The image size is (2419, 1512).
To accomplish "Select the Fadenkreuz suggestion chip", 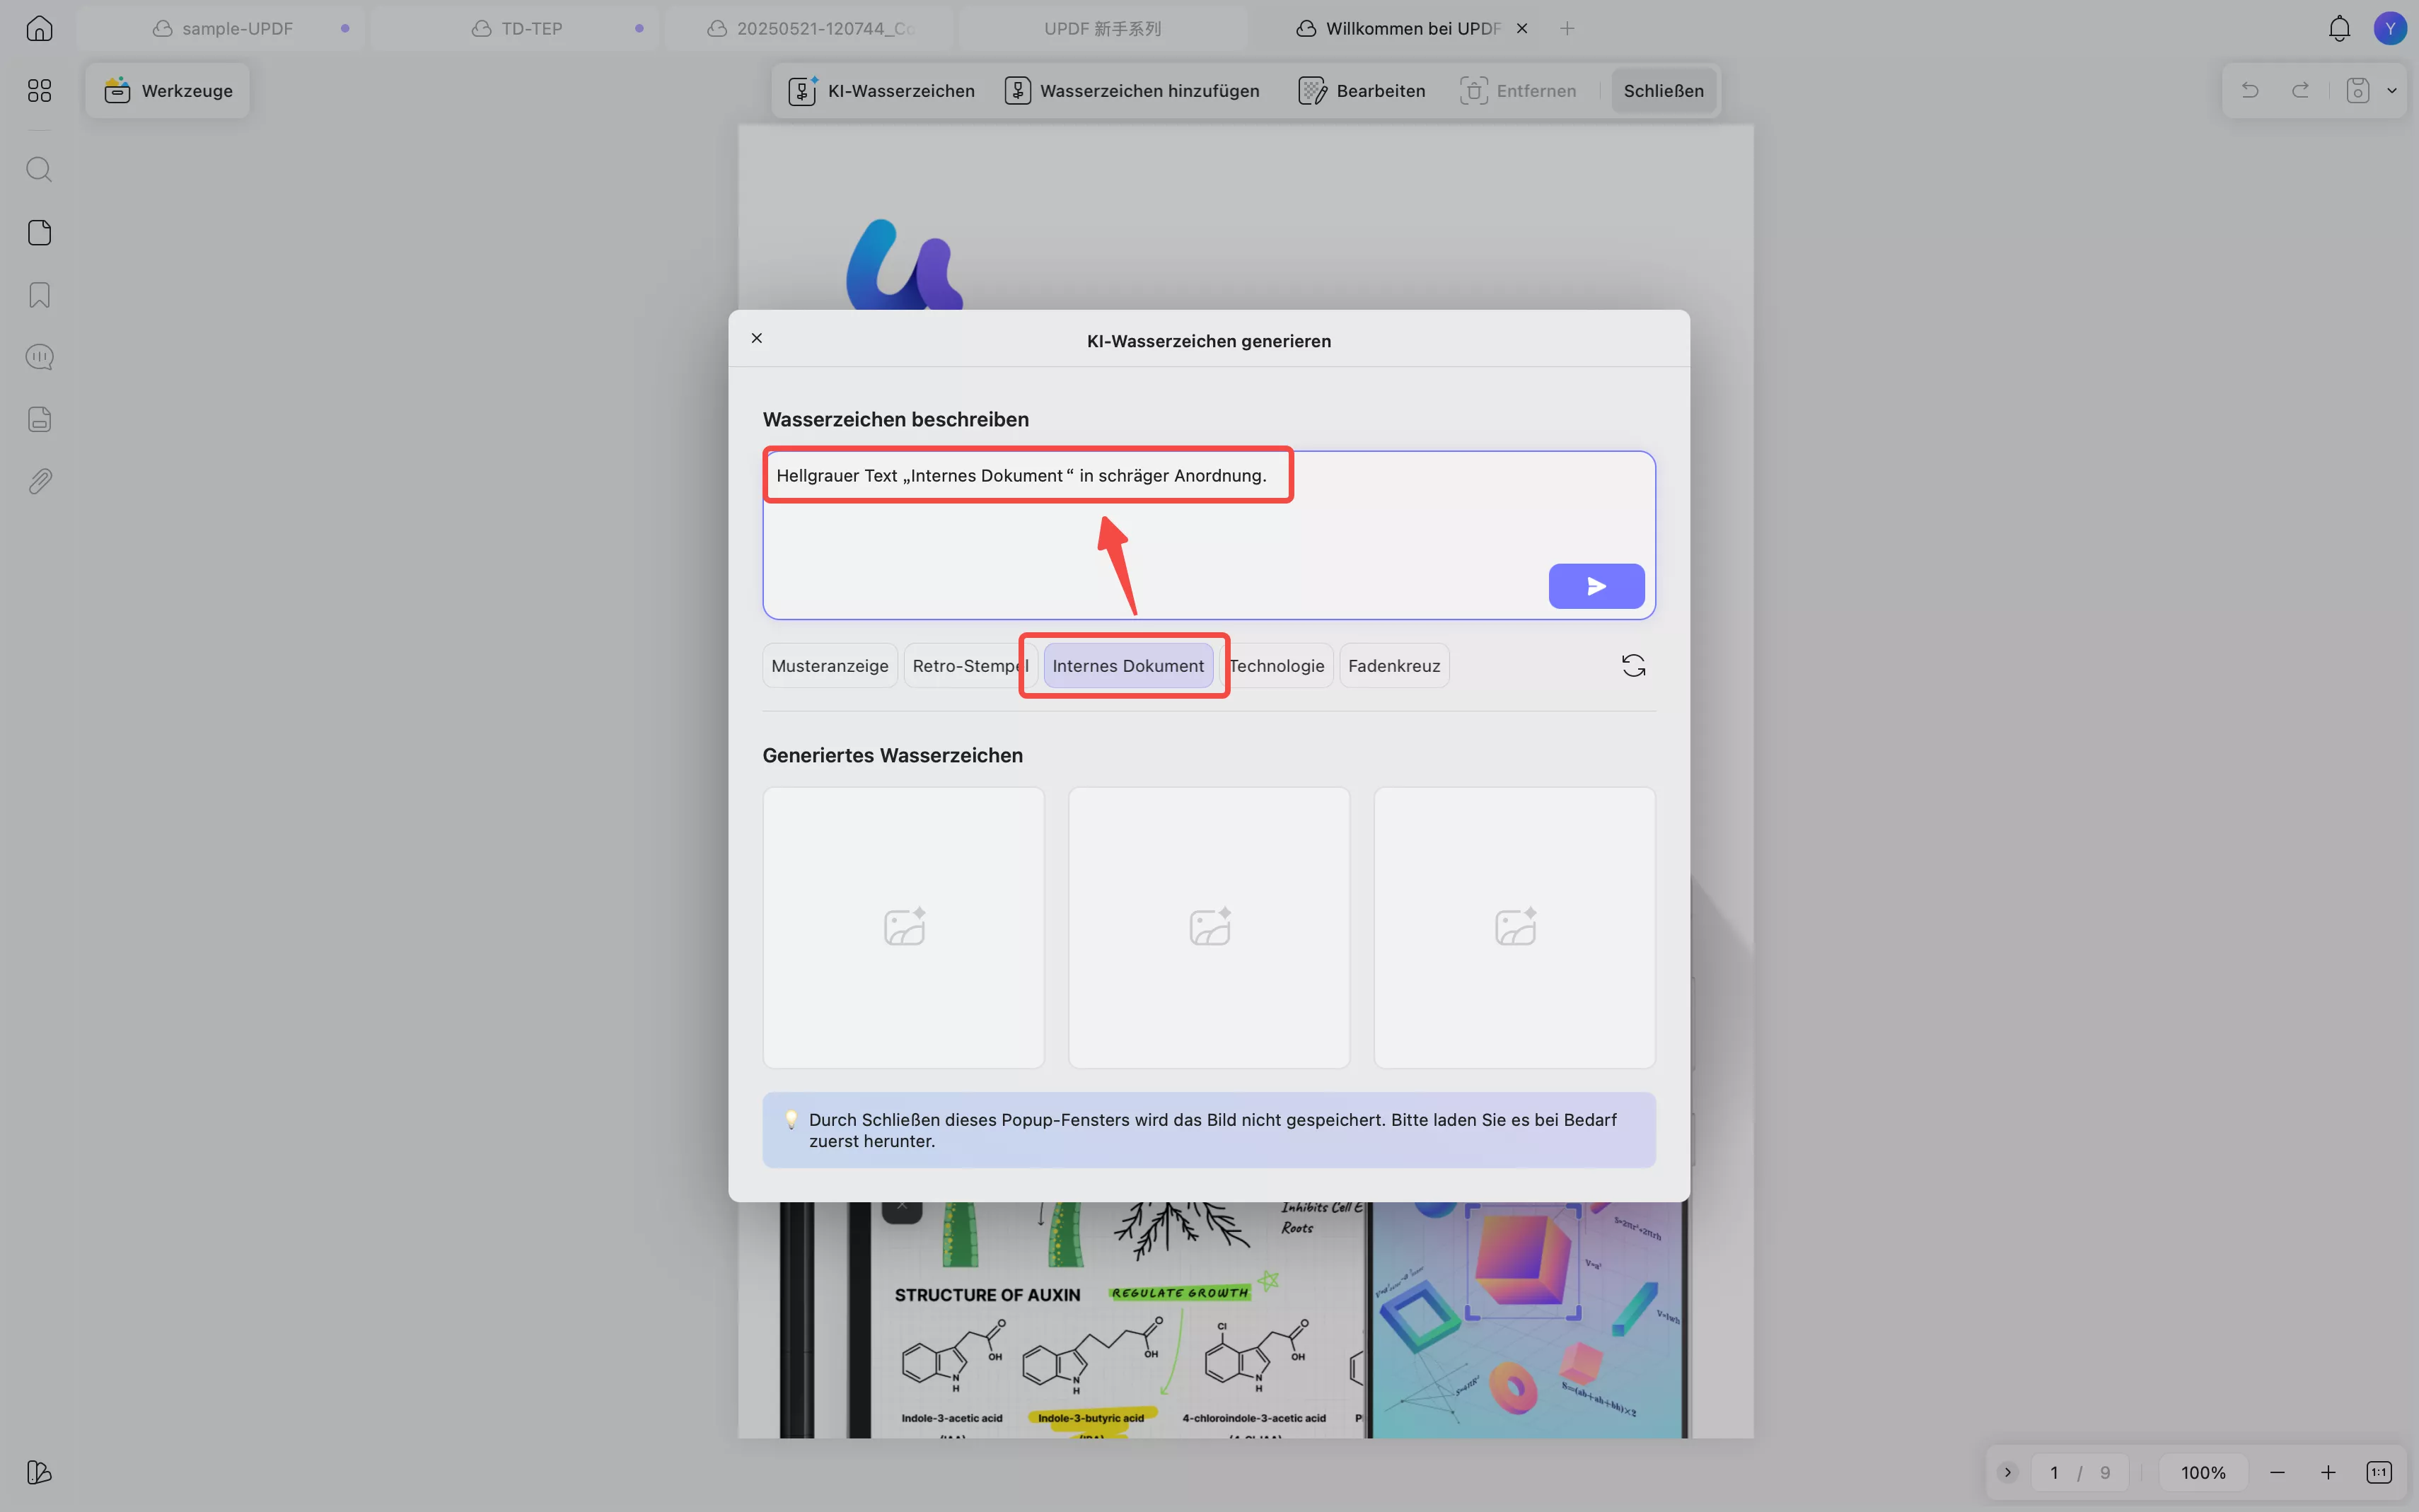I will pyautogui.click(x=1393, y=666).
